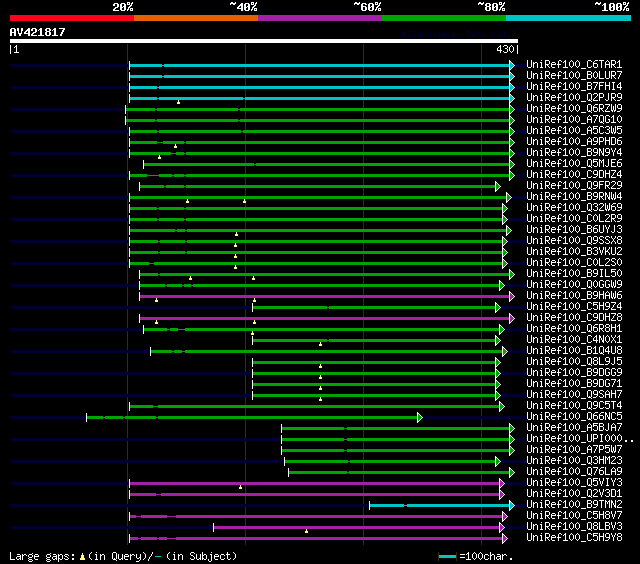Viewport: 640px width, 564px height.
Task: Click the red 20% identity legend segment
Action: pyautogui.click(x=72, y=18)
